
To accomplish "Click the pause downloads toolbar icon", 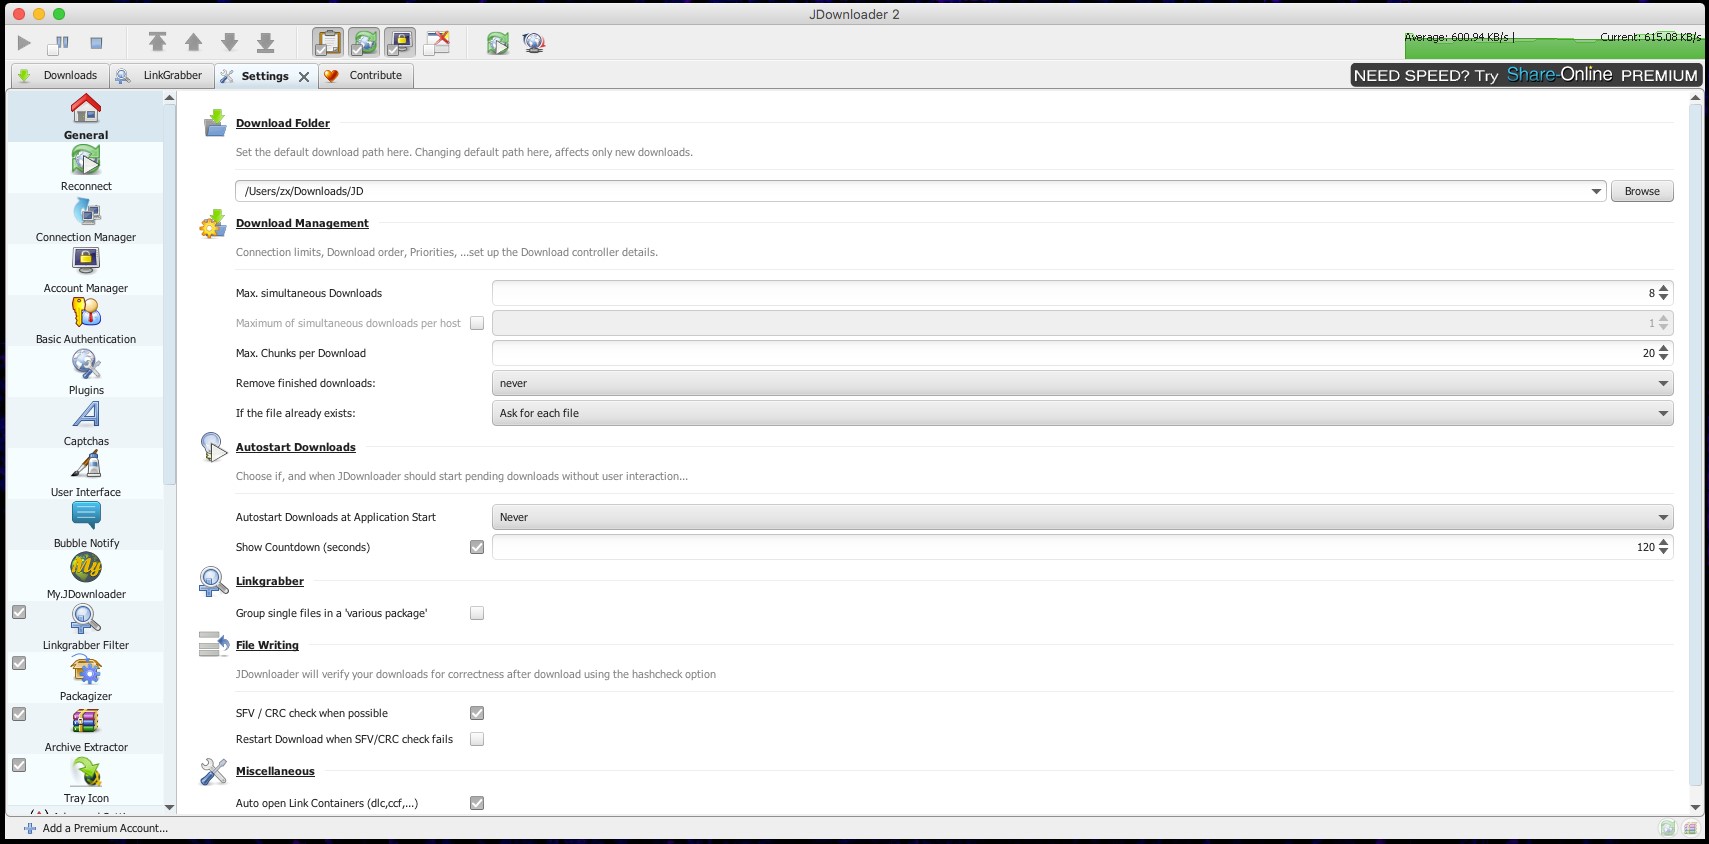I will pyautogui.click(x=59, y=43).
